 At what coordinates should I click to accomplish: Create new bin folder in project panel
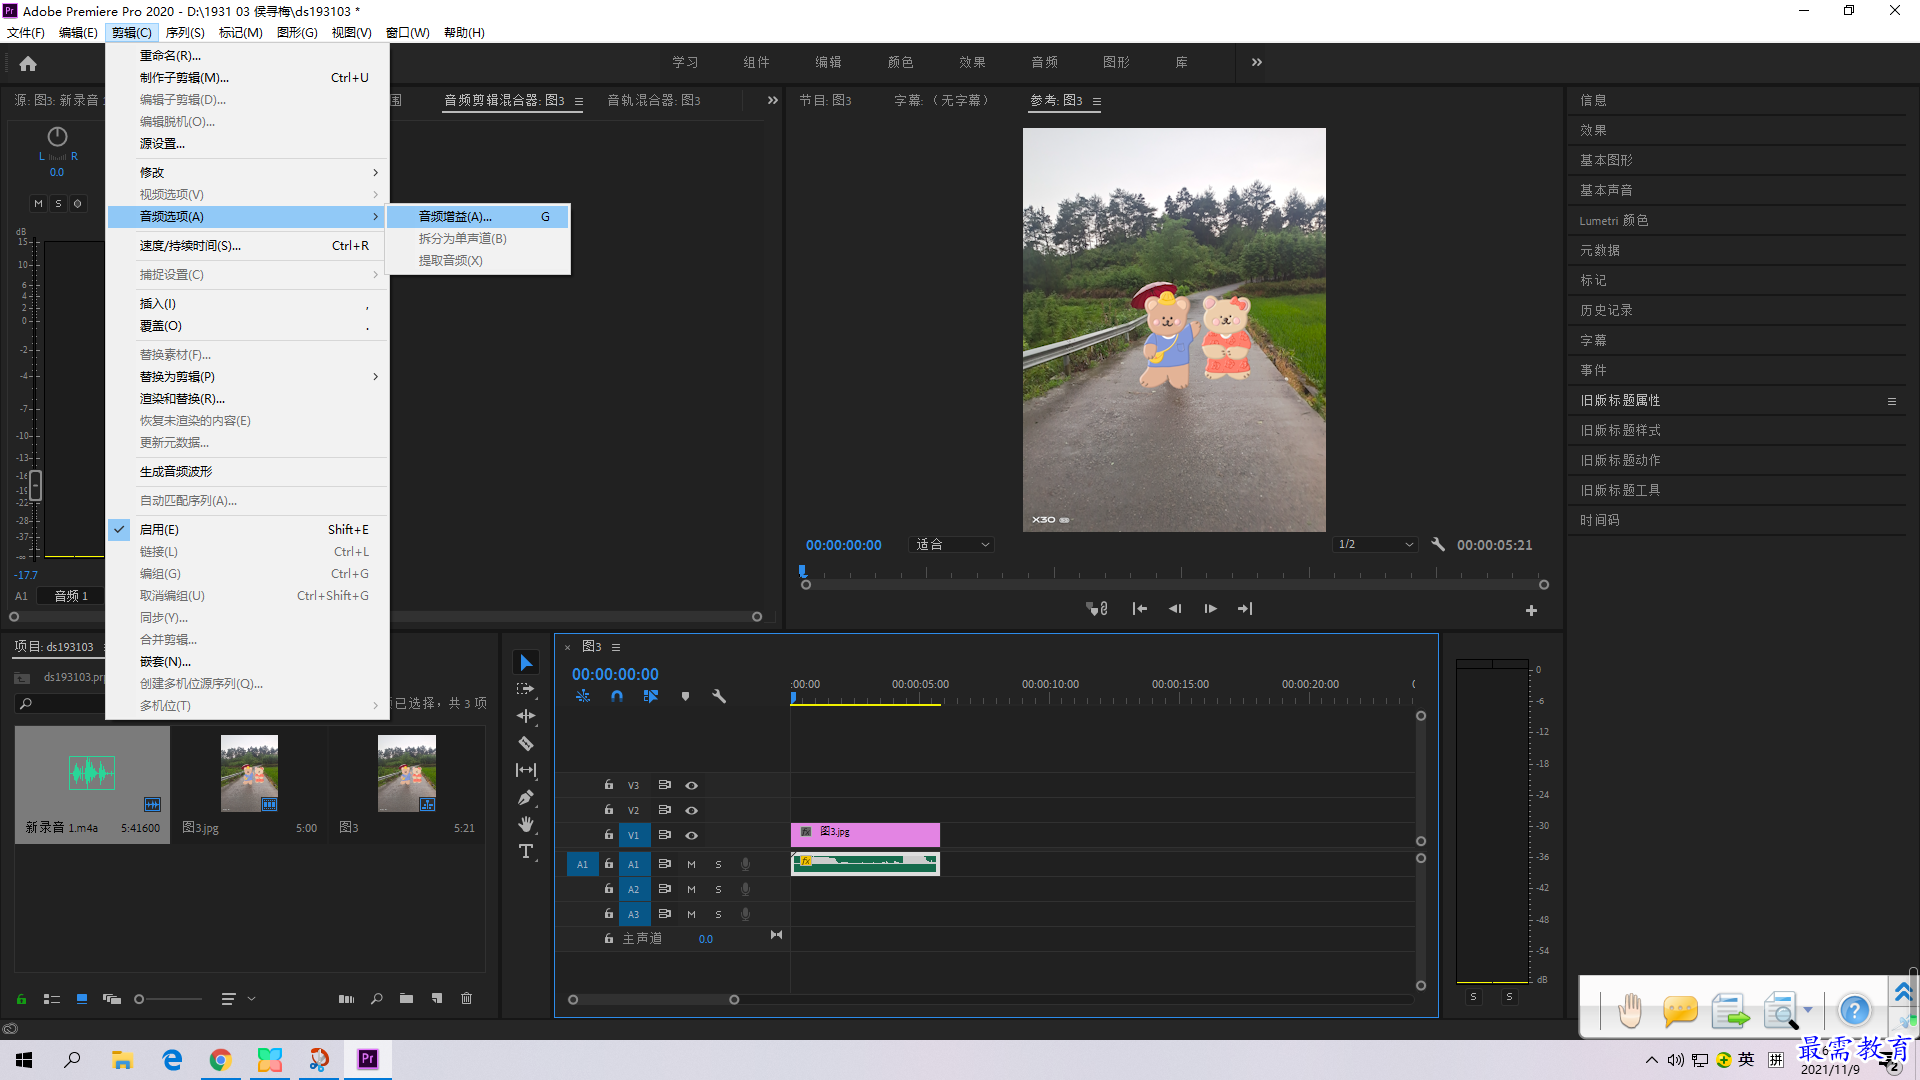click(x=406, y=998)
